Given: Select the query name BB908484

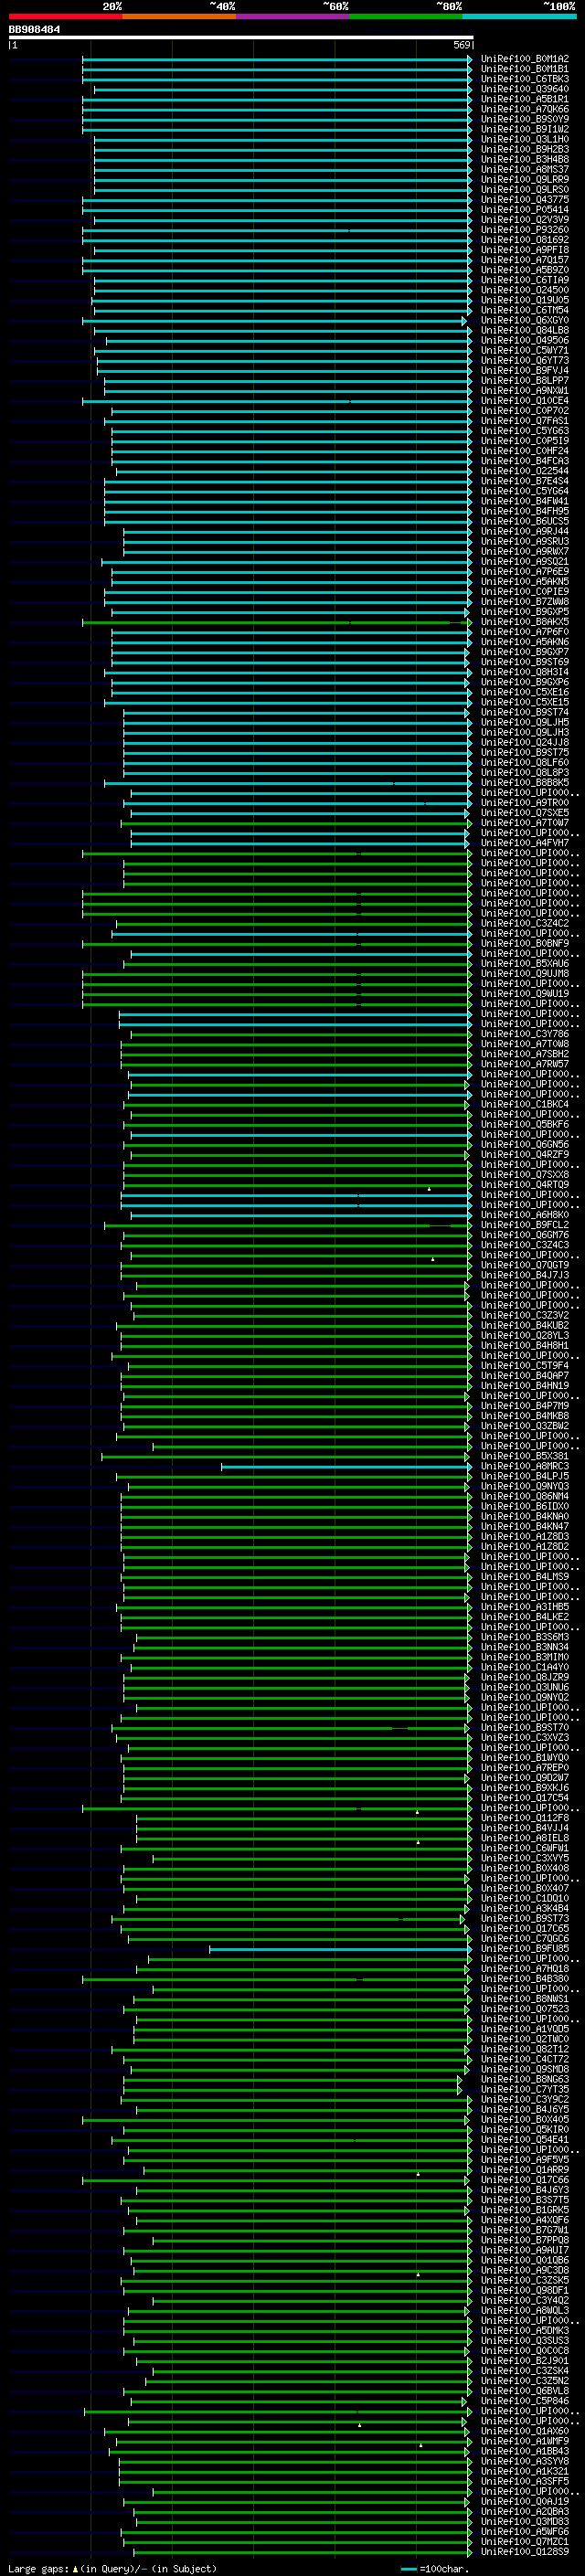Looking at the screenshot, I should coord(34,30).
